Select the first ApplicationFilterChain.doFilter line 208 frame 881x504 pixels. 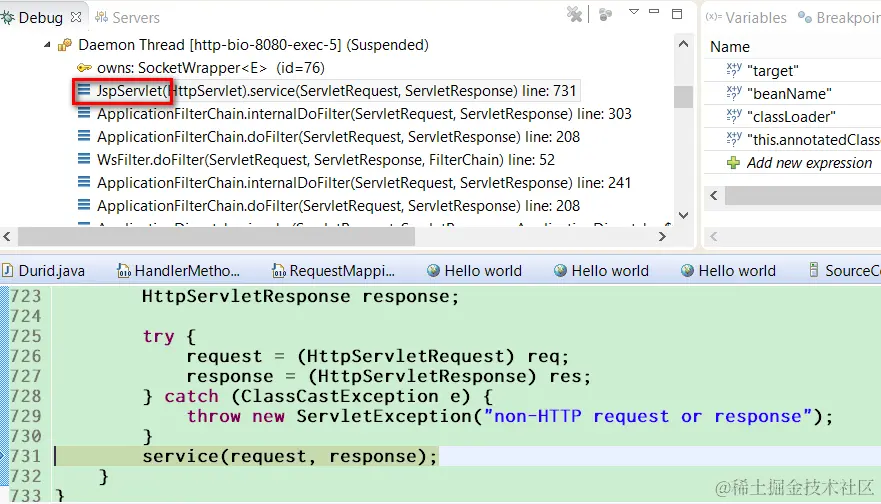tap(338, 137)
